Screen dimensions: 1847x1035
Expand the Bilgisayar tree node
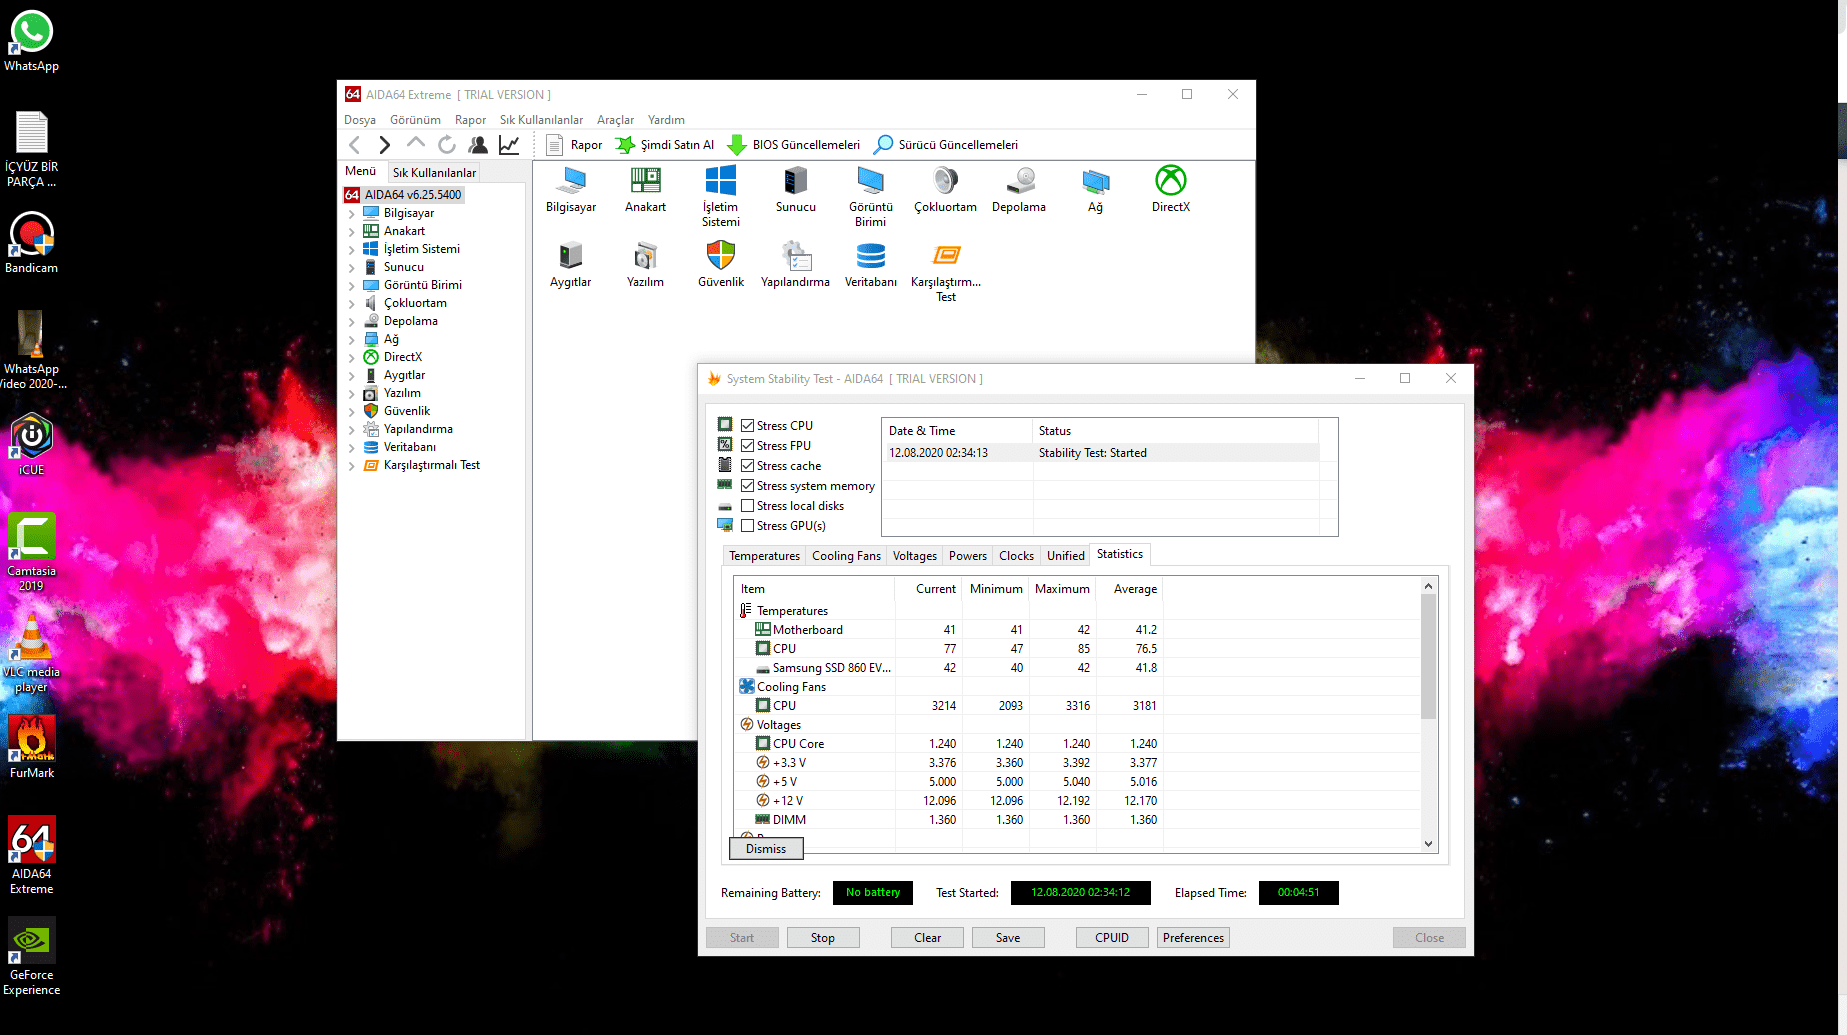point(351,214)
